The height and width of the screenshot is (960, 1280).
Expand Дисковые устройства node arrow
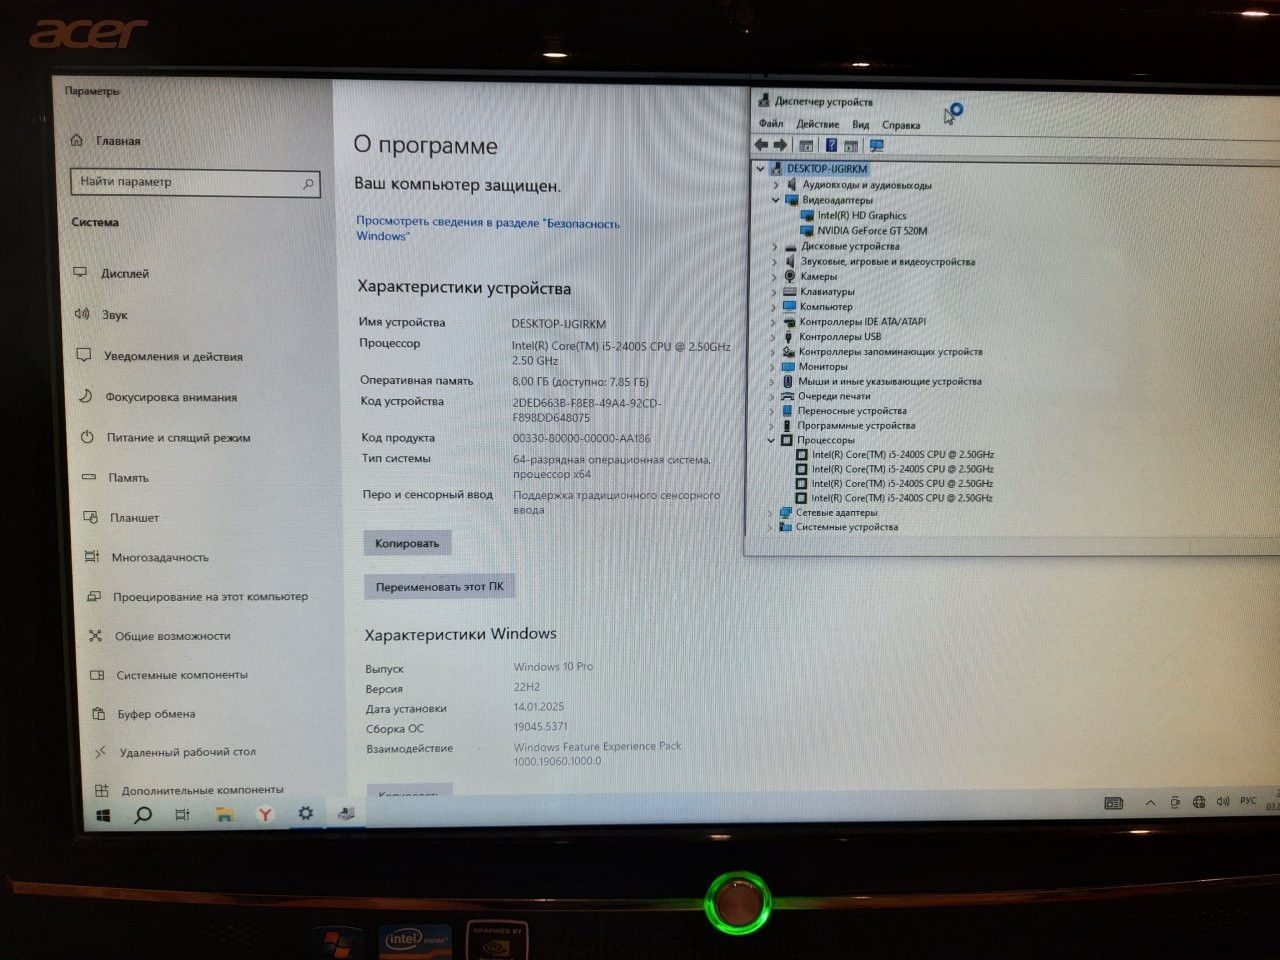774,247
